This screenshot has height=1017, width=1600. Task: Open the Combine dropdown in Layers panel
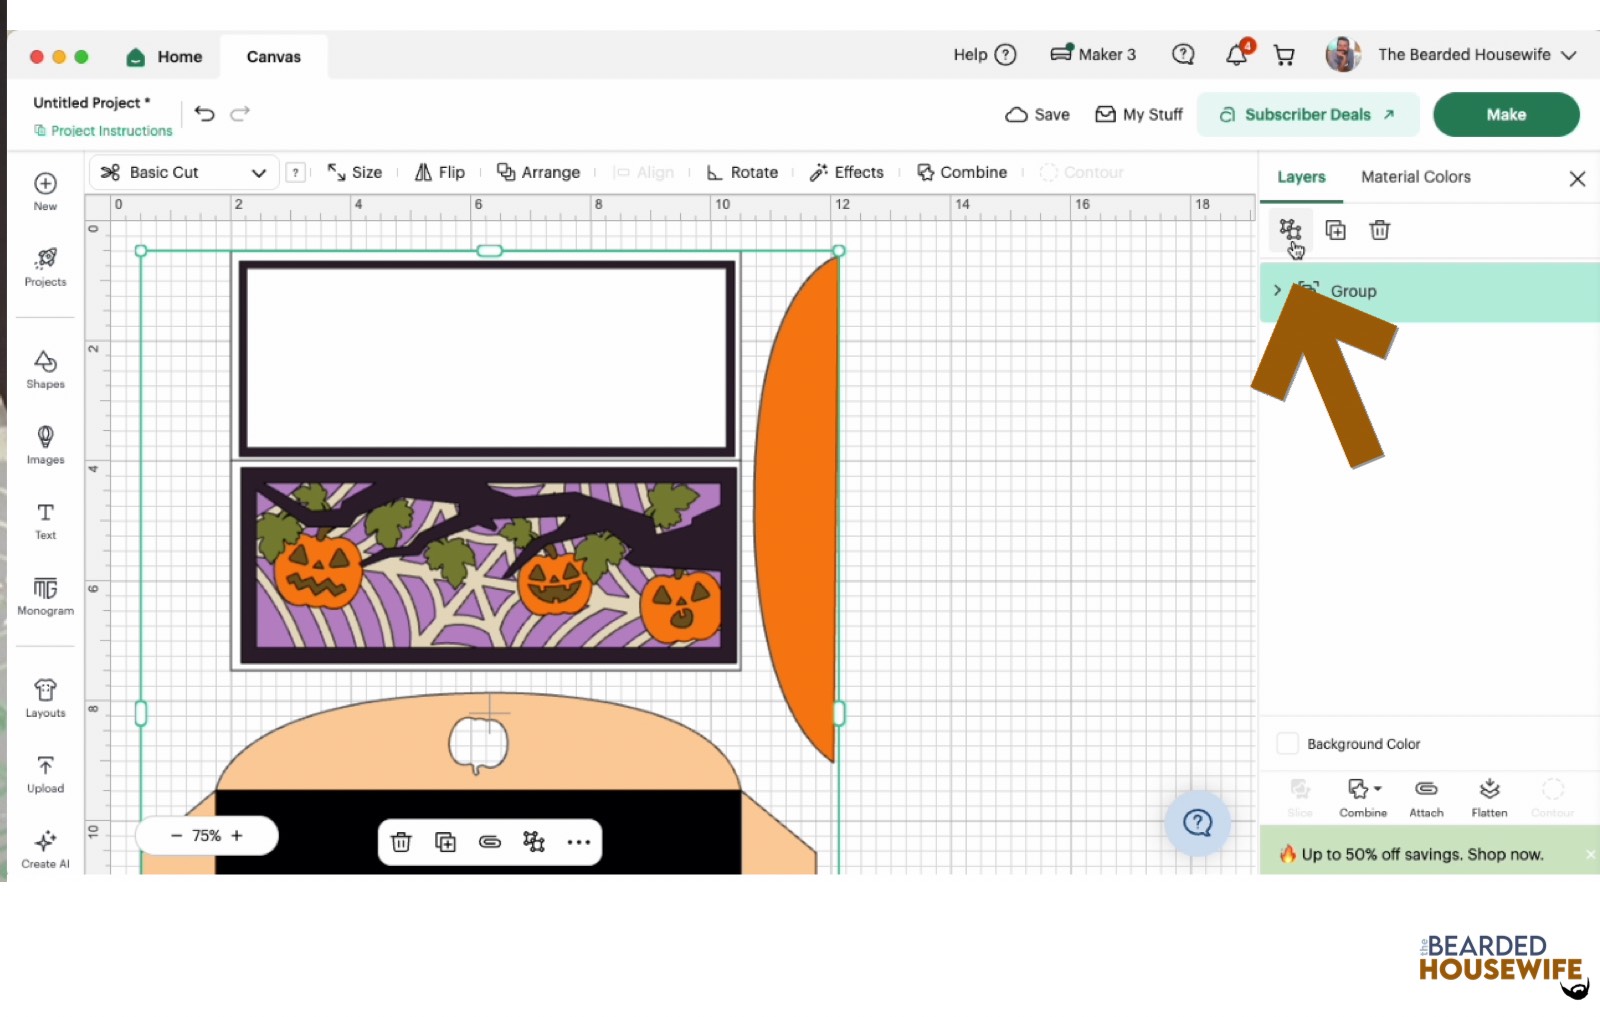[1363, 798]
